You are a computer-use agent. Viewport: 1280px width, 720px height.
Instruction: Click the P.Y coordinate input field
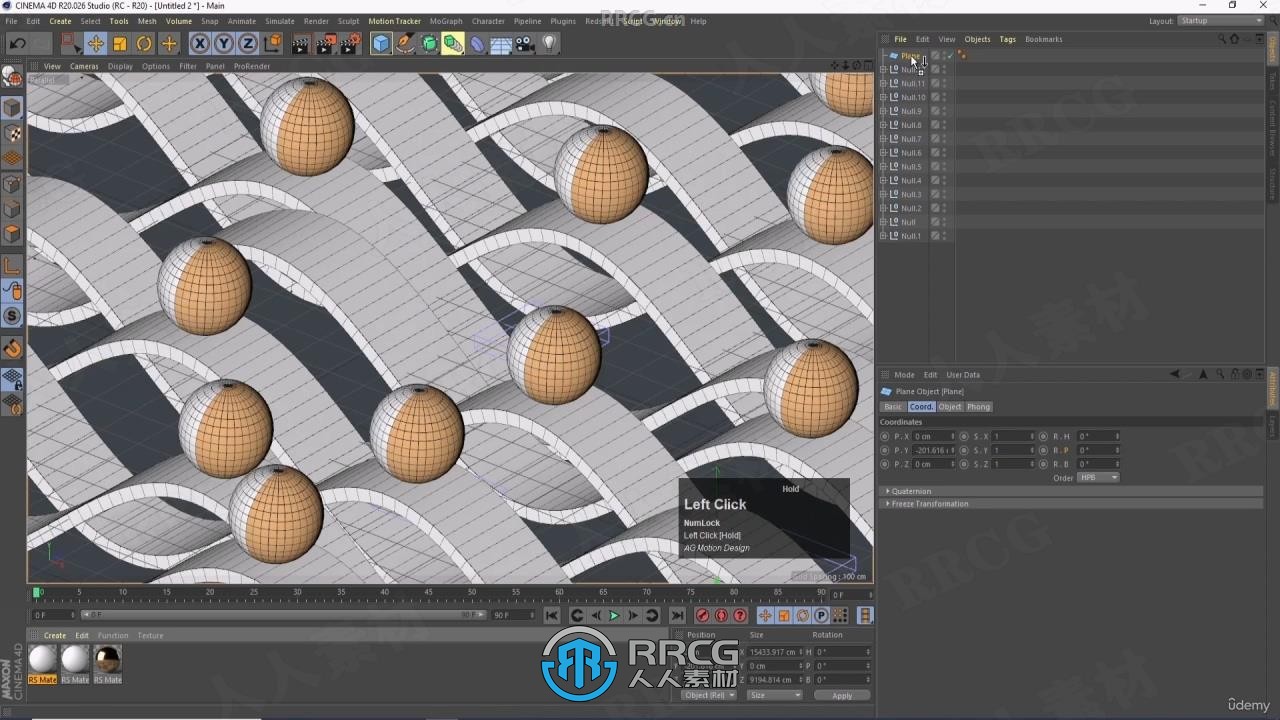(935, 450)
